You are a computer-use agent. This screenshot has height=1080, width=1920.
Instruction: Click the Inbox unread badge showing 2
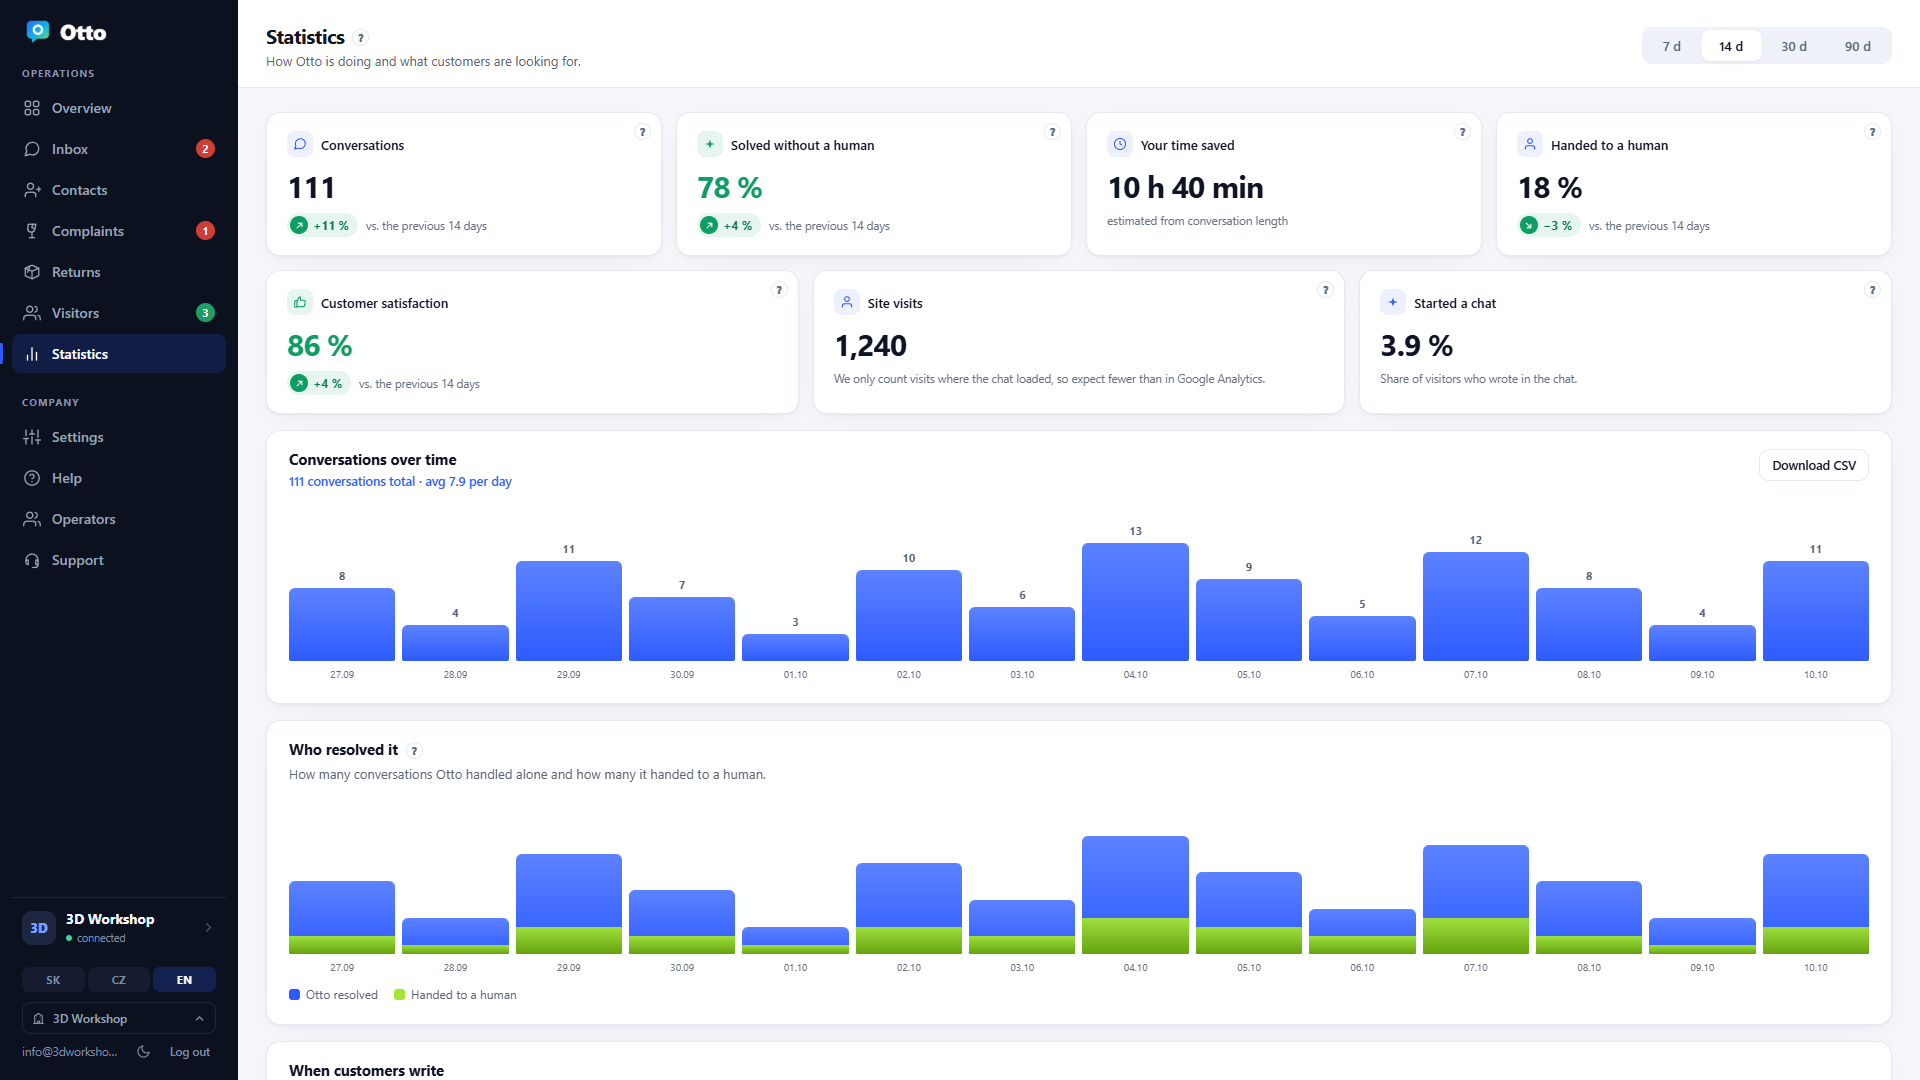coord(205,149)
